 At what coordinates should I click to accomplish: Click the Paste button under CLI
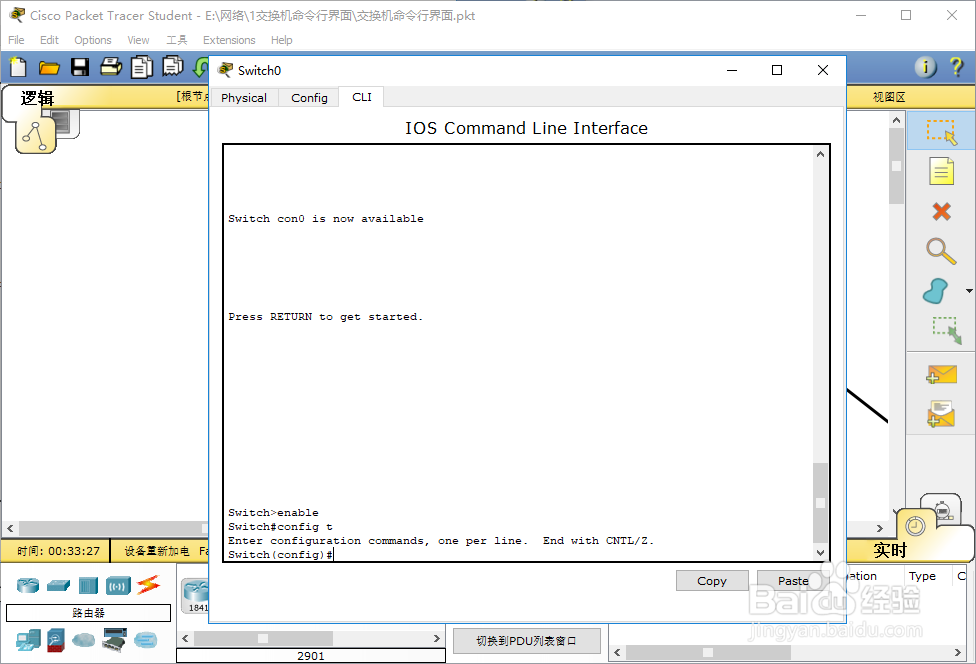[x=793, y=581]
